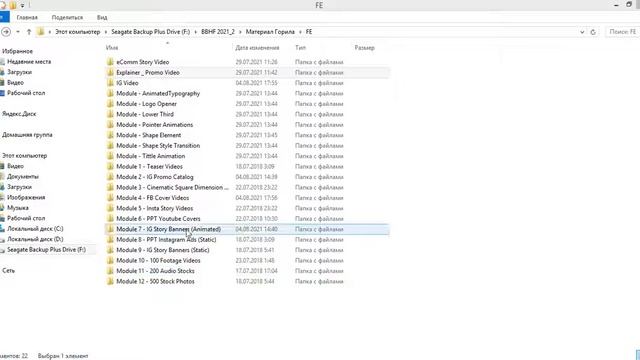Go up one level with the up arrow
This screenshot has height=360, width=640.
click(29, 32)
